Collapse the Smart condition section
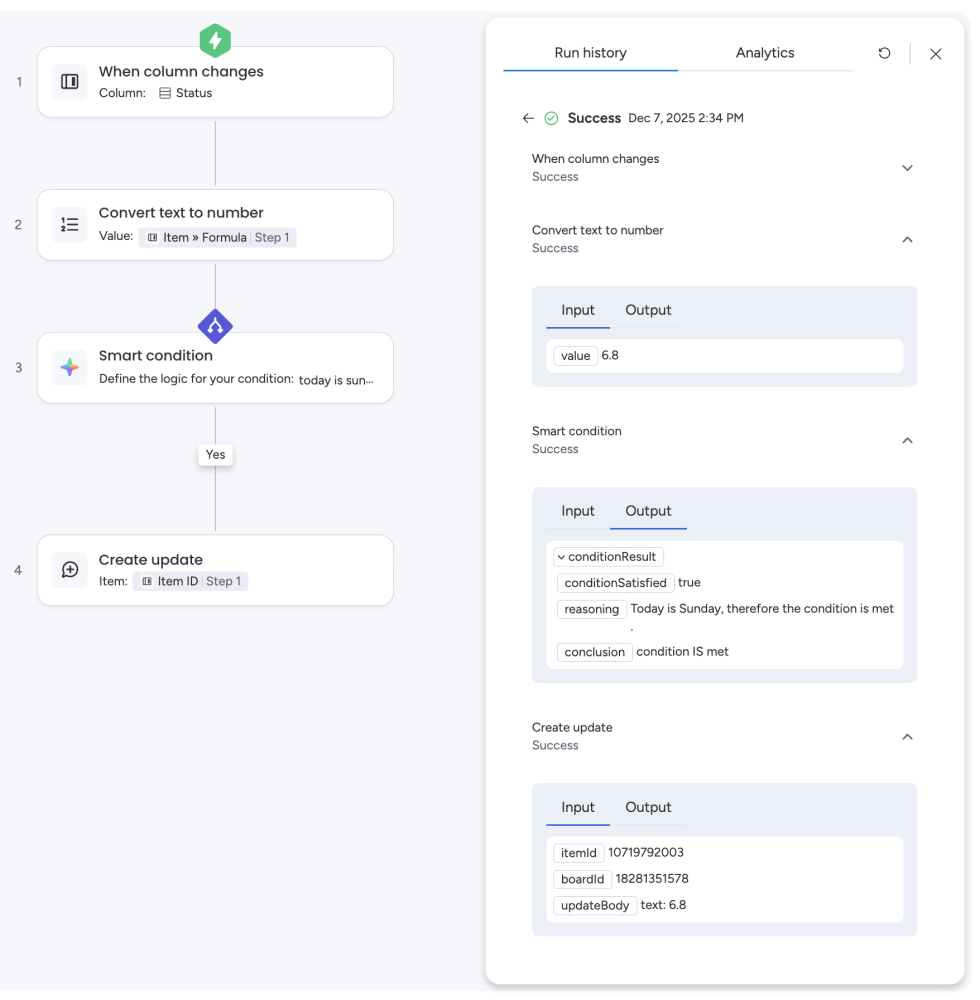 coord(907,441)
